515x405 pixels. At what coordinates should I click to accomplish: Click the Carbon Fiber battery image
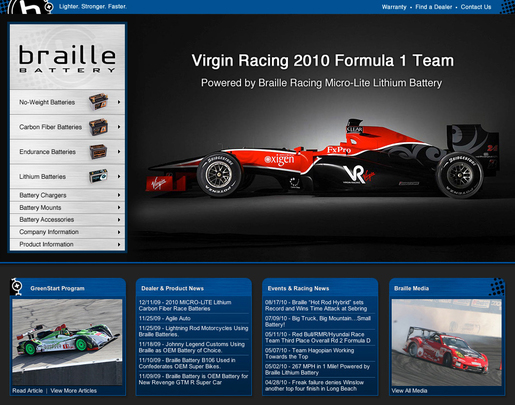pyautogui.click(x=98, y=127)
